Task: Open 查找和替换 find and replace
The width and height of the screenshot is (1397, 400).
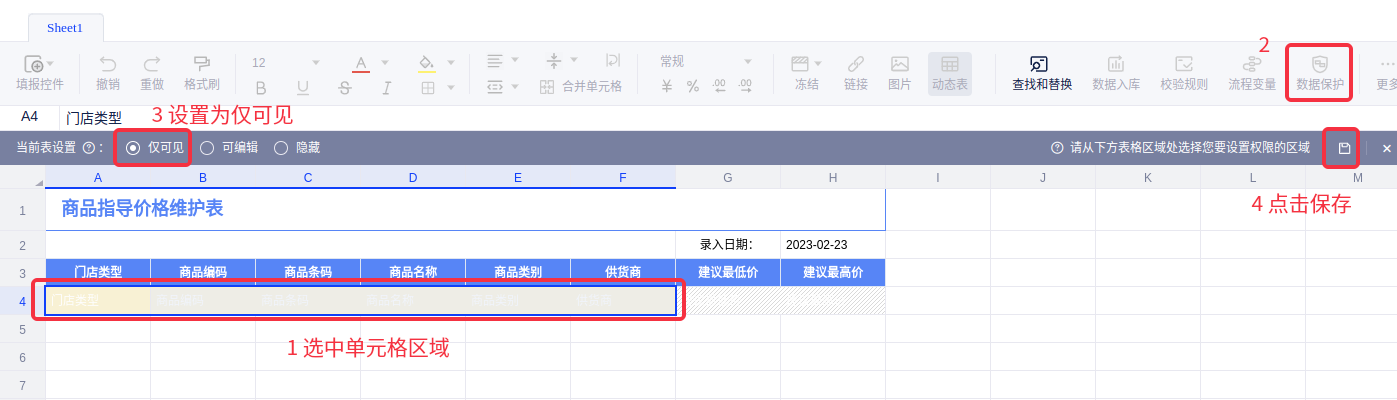Action: [1041, 72]
